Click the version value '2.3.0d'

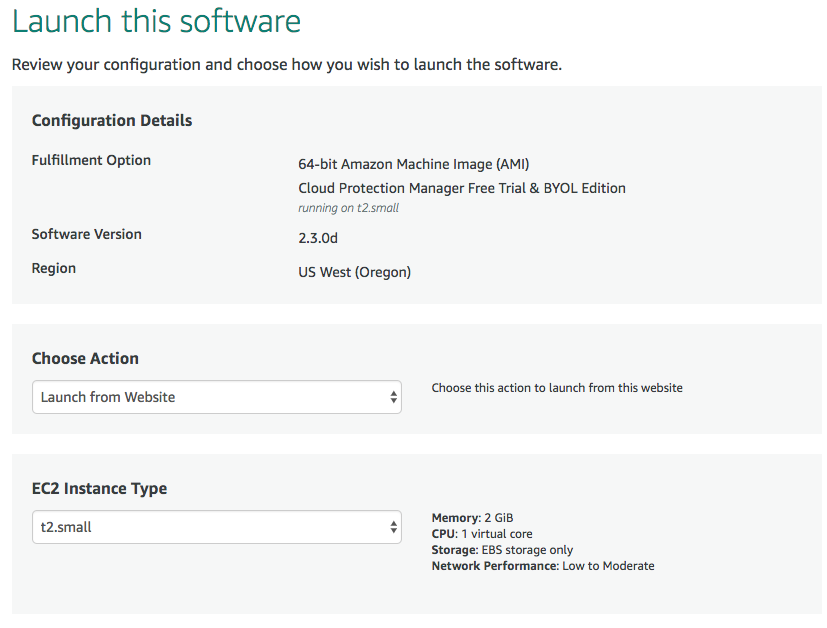tap(318, 238)
